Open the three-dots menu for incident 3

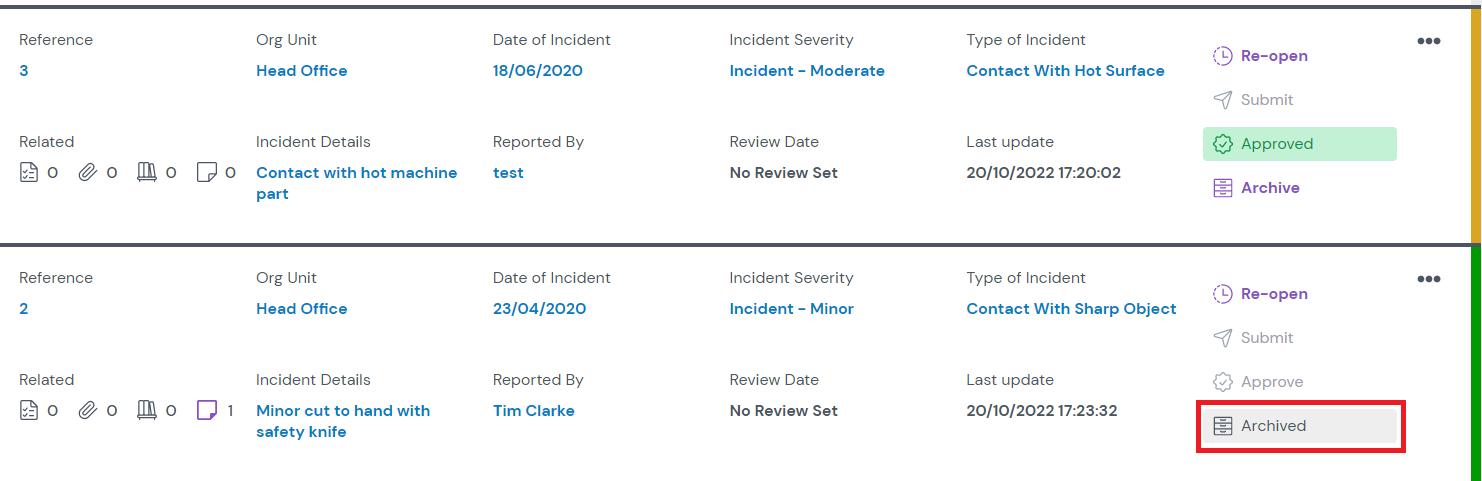point(1429,41)
